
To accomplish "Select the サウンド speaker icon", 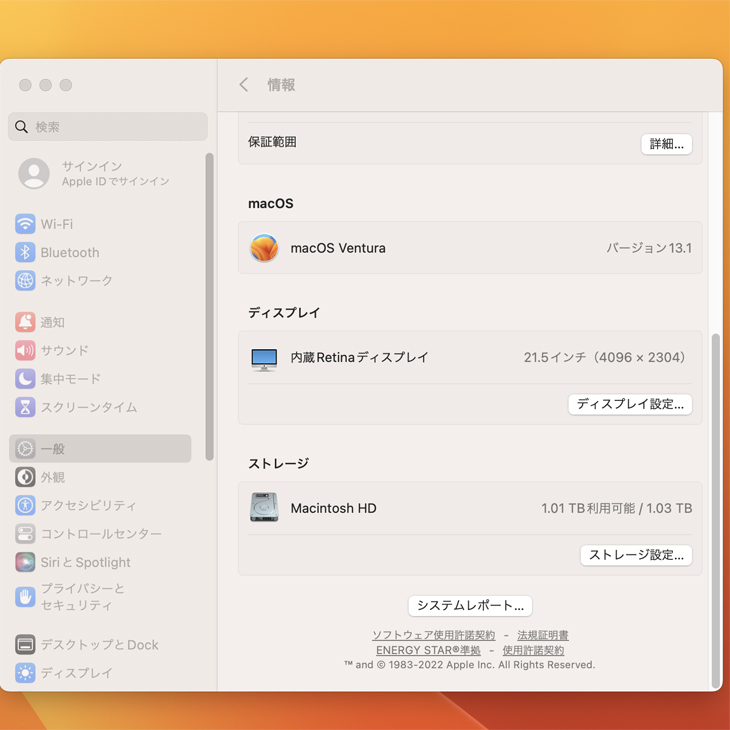I will point(25,351).
